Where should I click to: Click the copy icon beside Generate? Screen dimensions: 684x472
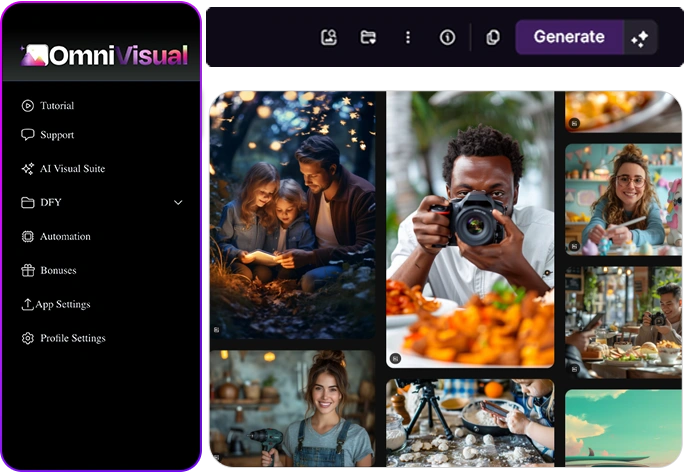coord(493,37)
